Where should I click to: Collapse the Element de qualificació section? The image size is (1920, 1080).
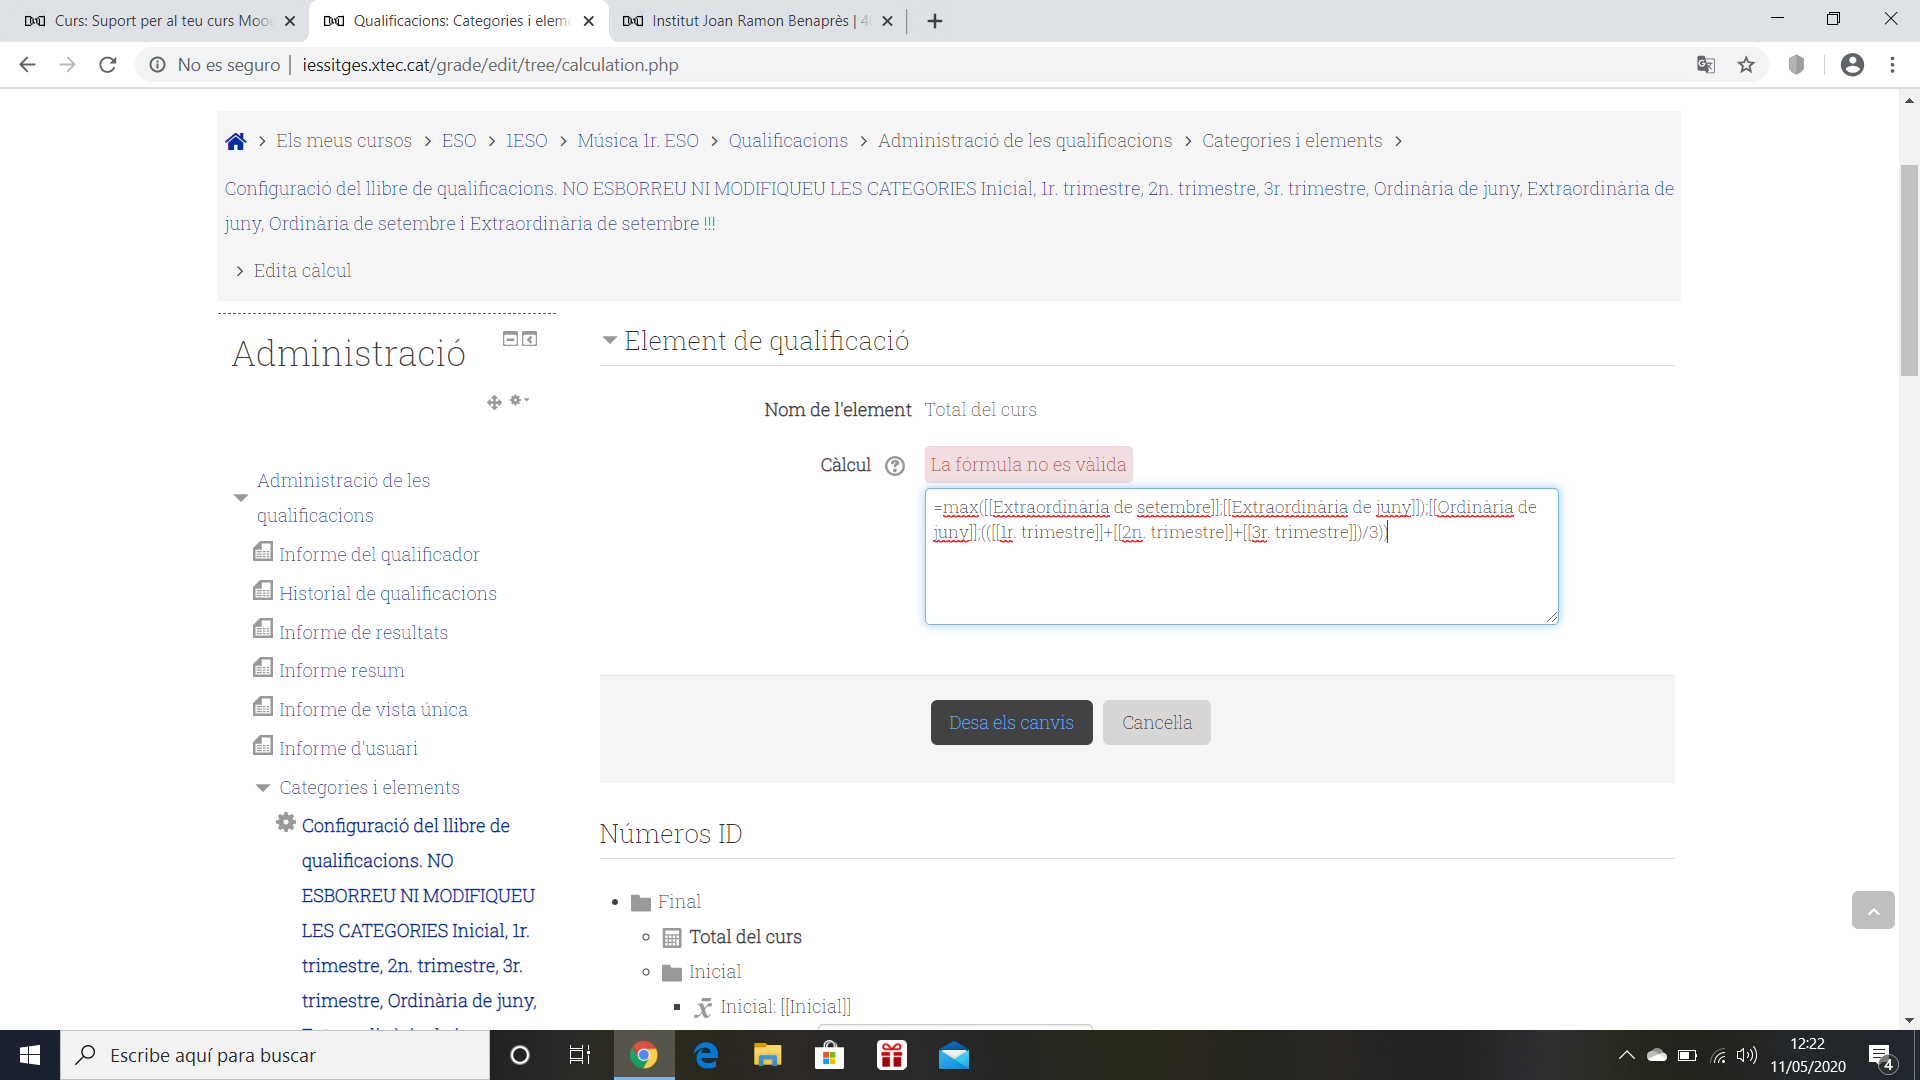pyautogui.click(x=609, y=341)
